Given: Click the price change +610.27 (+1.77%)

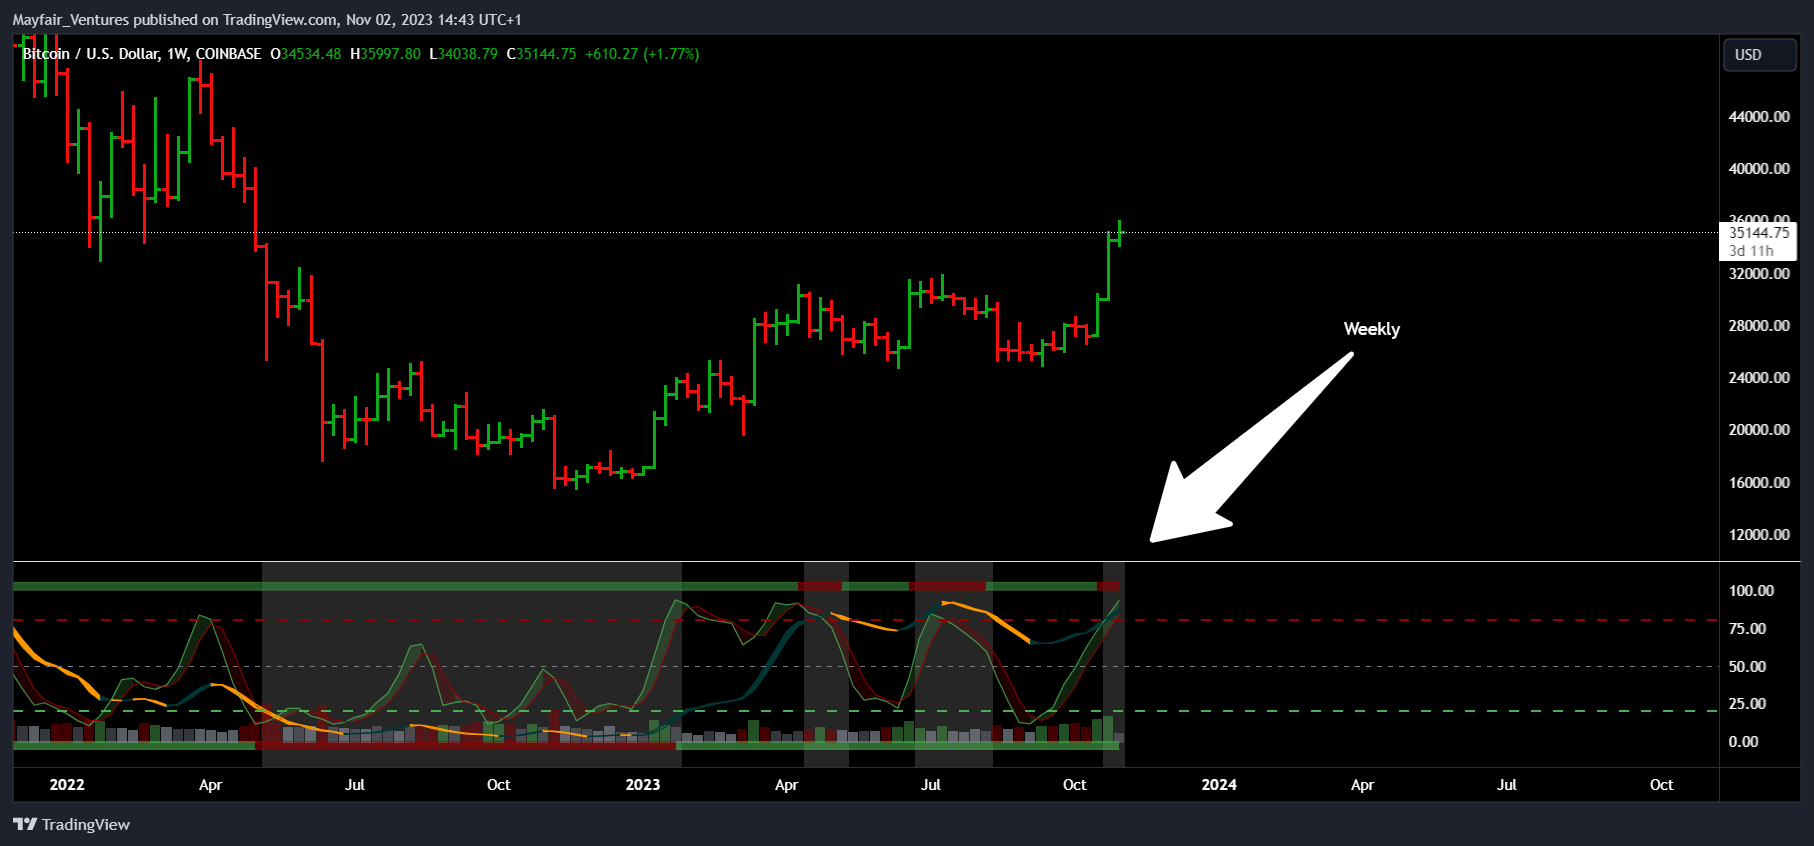Looking at the screenshot, I should coord(642,54).
